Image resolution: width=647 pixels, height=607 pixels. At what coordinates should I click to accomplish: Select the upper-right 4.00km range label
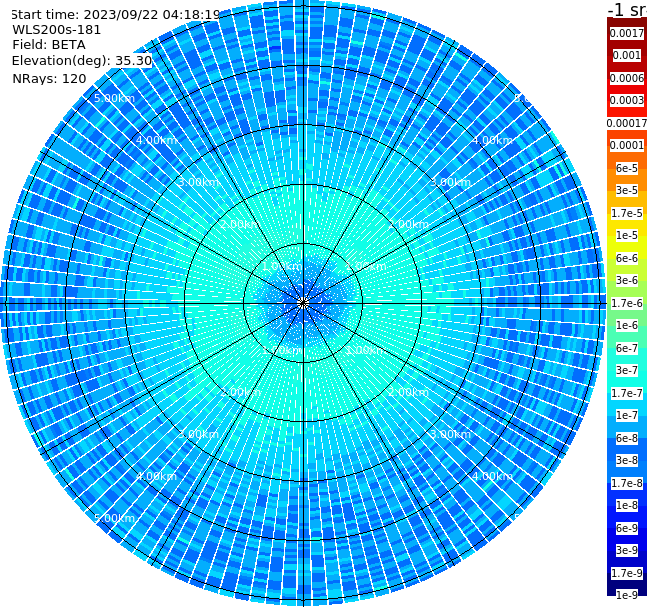tap(493, 140)
